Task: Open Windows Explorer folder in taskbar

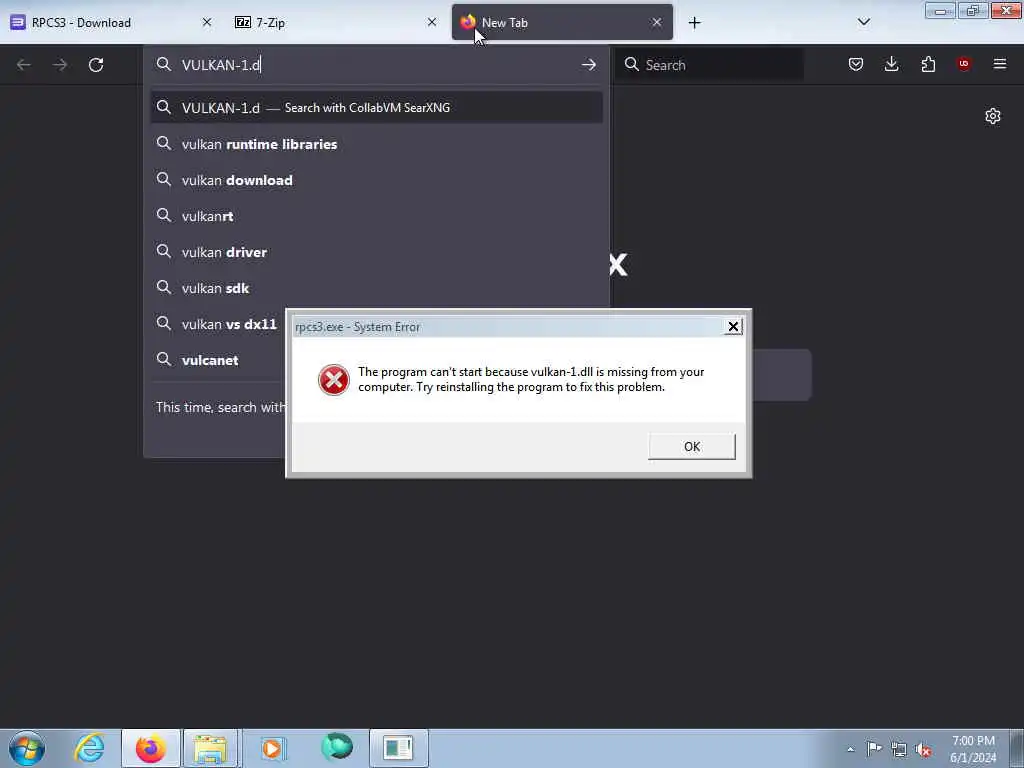Action: (x=210, y=748)
